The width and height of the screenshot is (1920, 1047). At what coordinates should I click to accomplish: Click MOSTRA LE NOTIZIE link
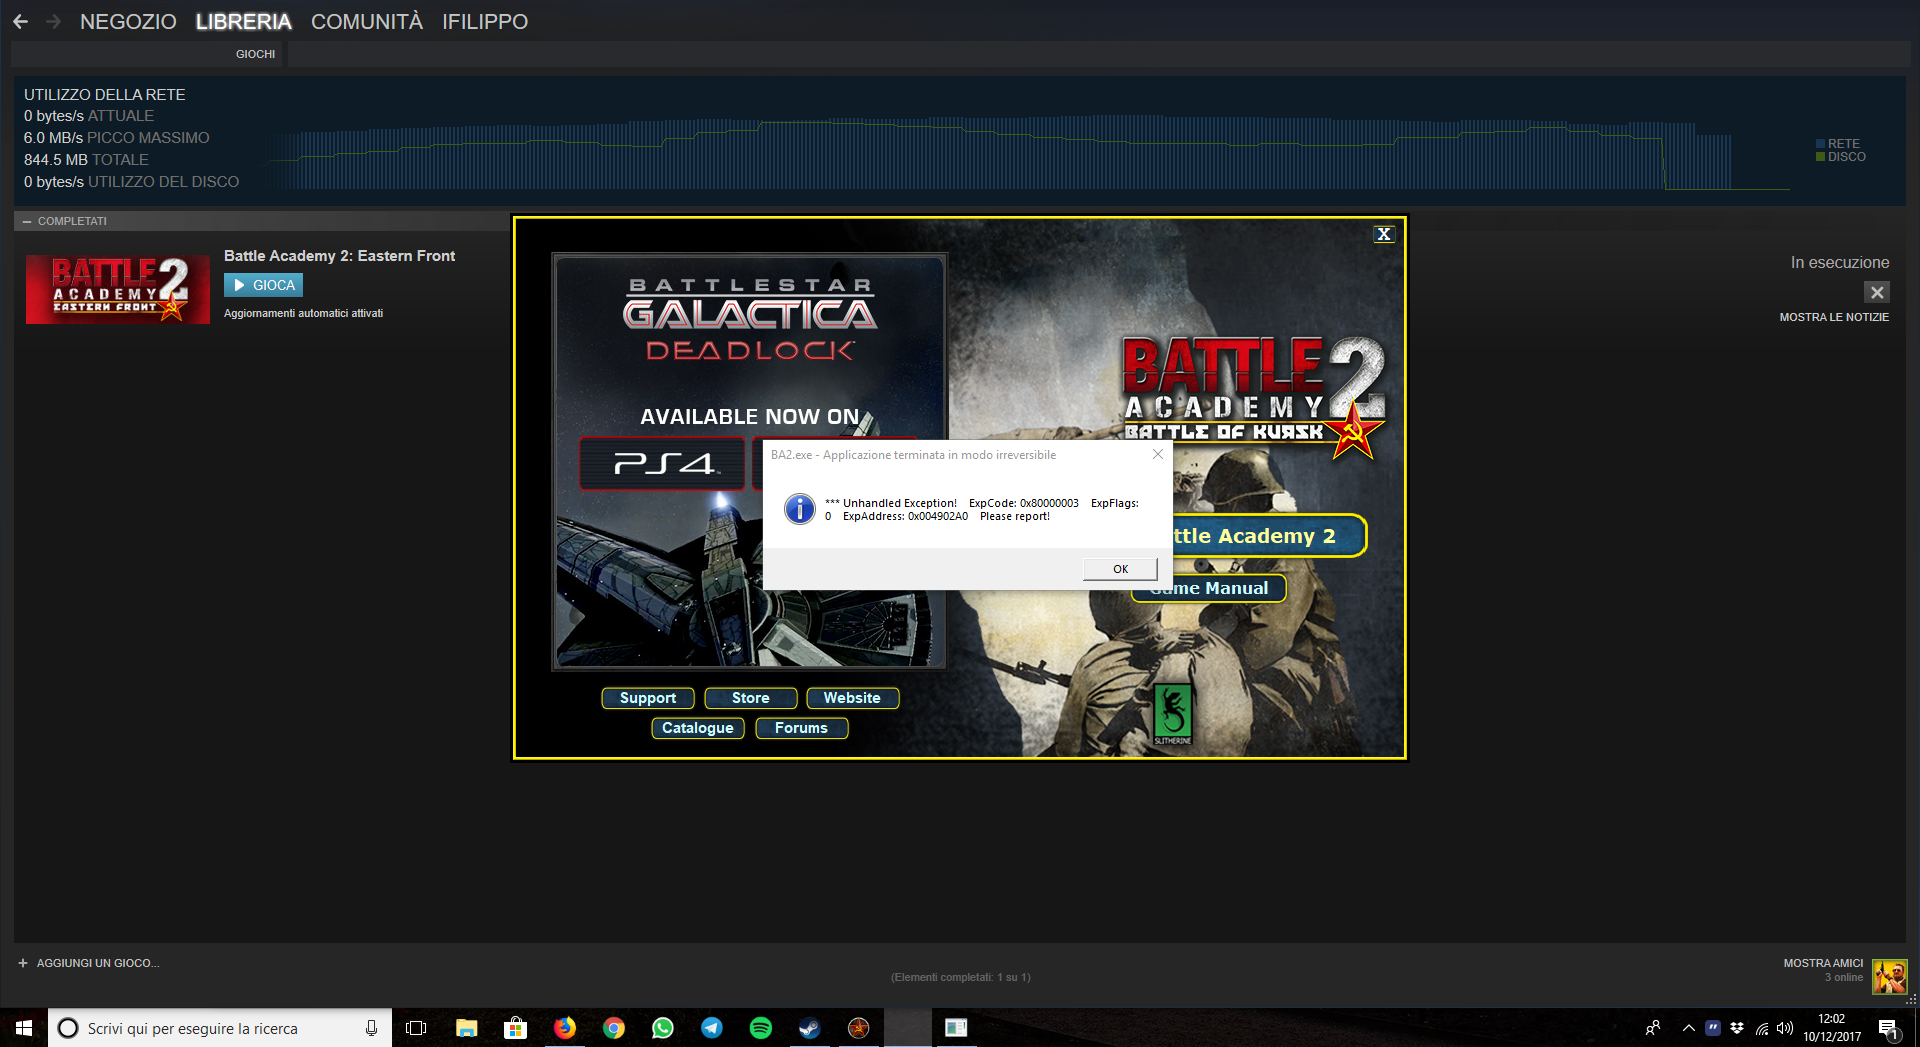coord(1833,317)
